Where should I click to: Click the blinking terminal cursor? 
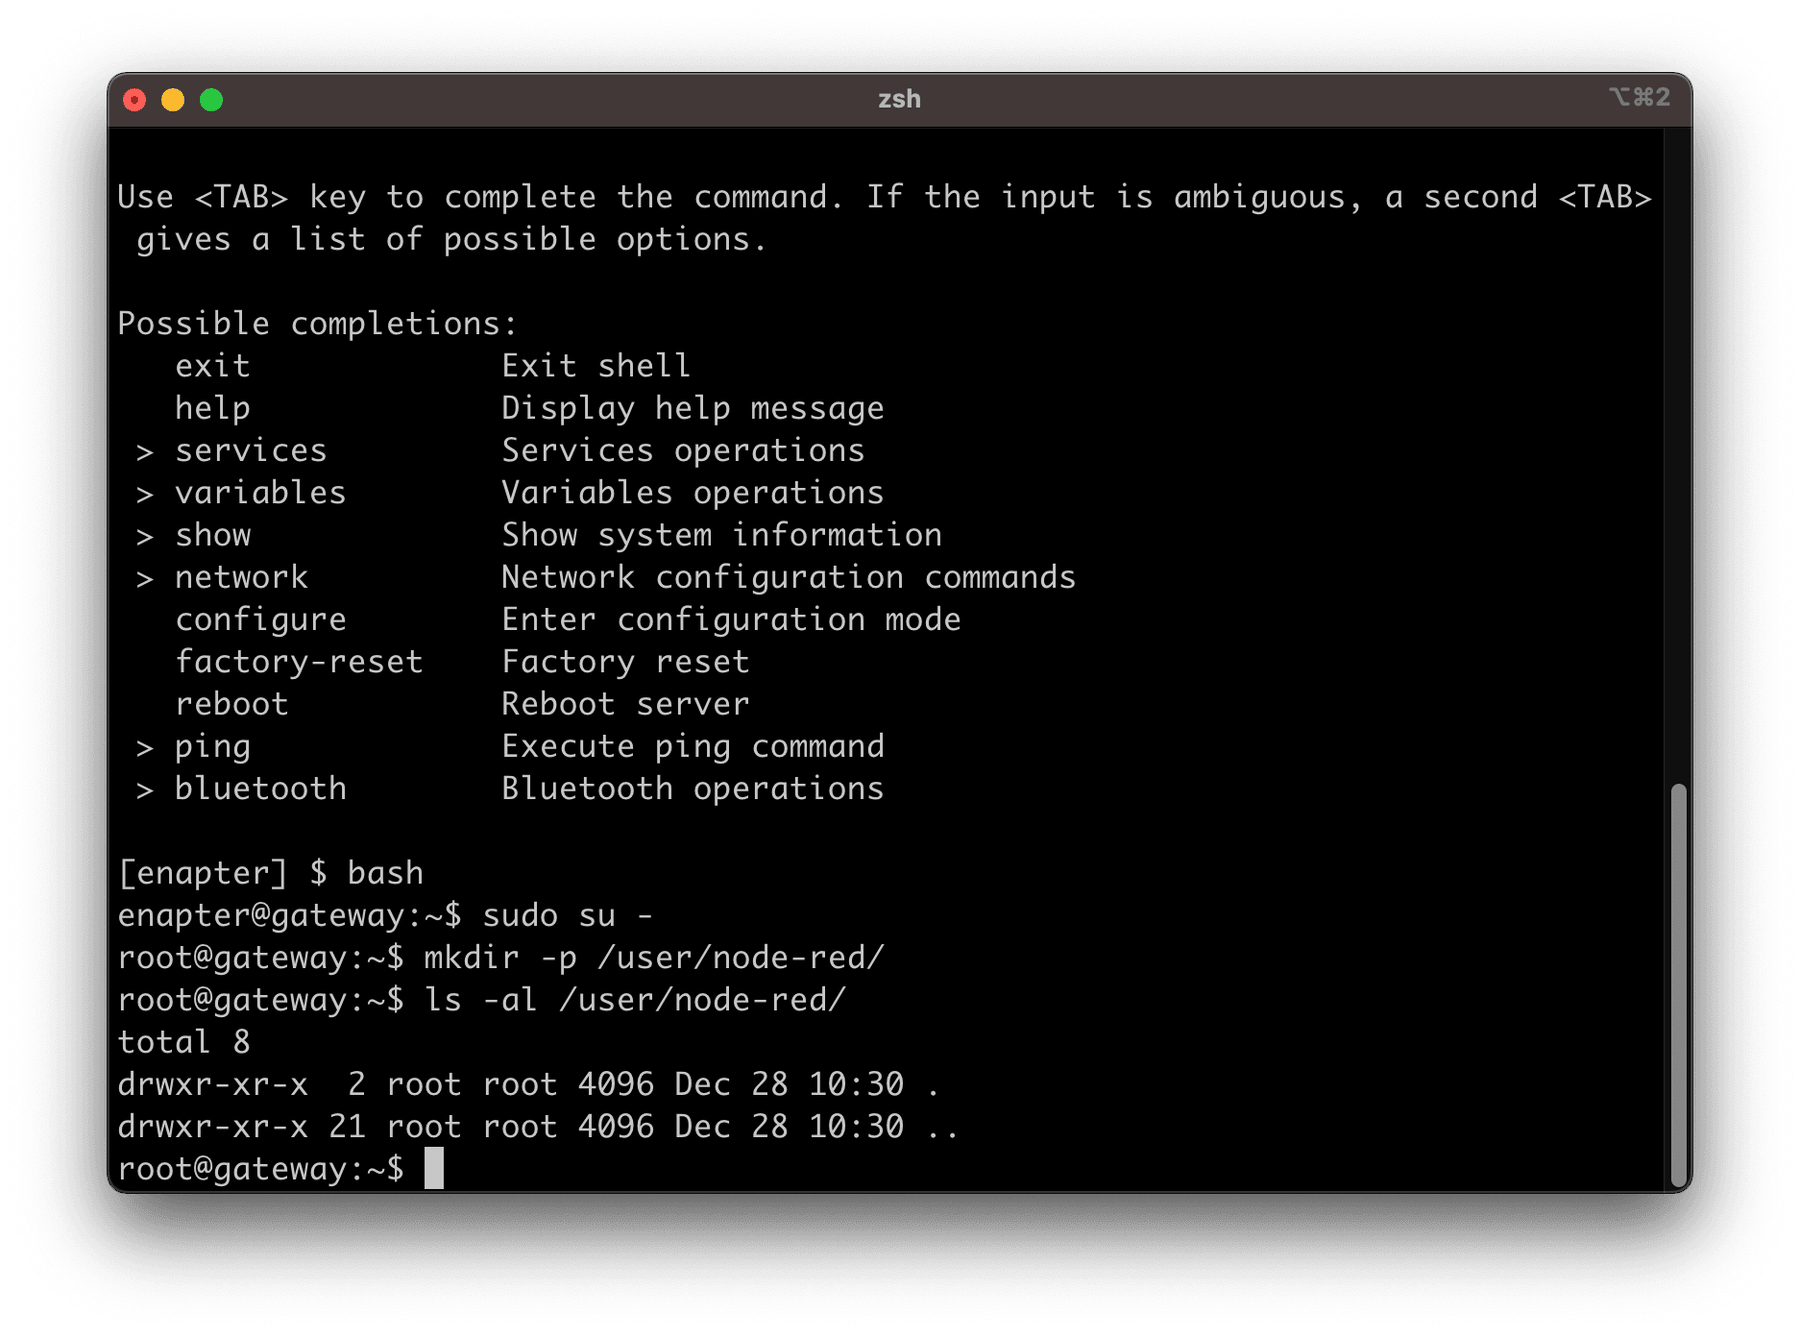tap(434, 1168)
